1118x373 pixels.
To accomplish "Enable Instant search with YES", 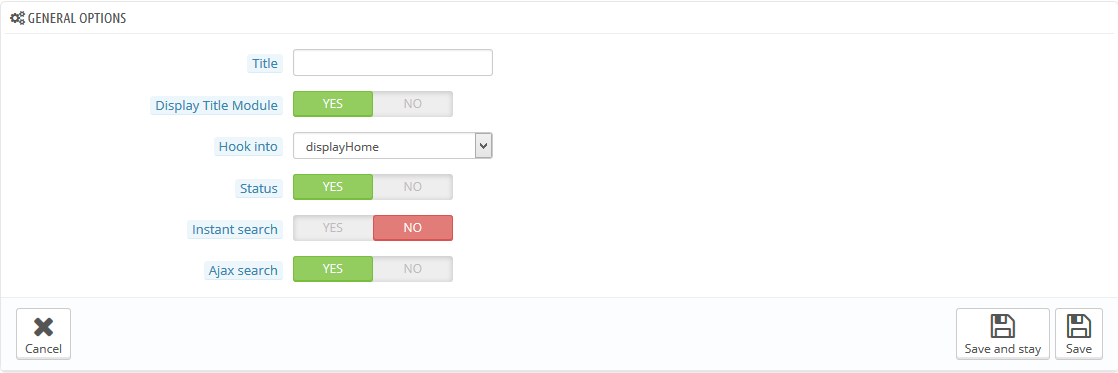I will coord(333,228).
